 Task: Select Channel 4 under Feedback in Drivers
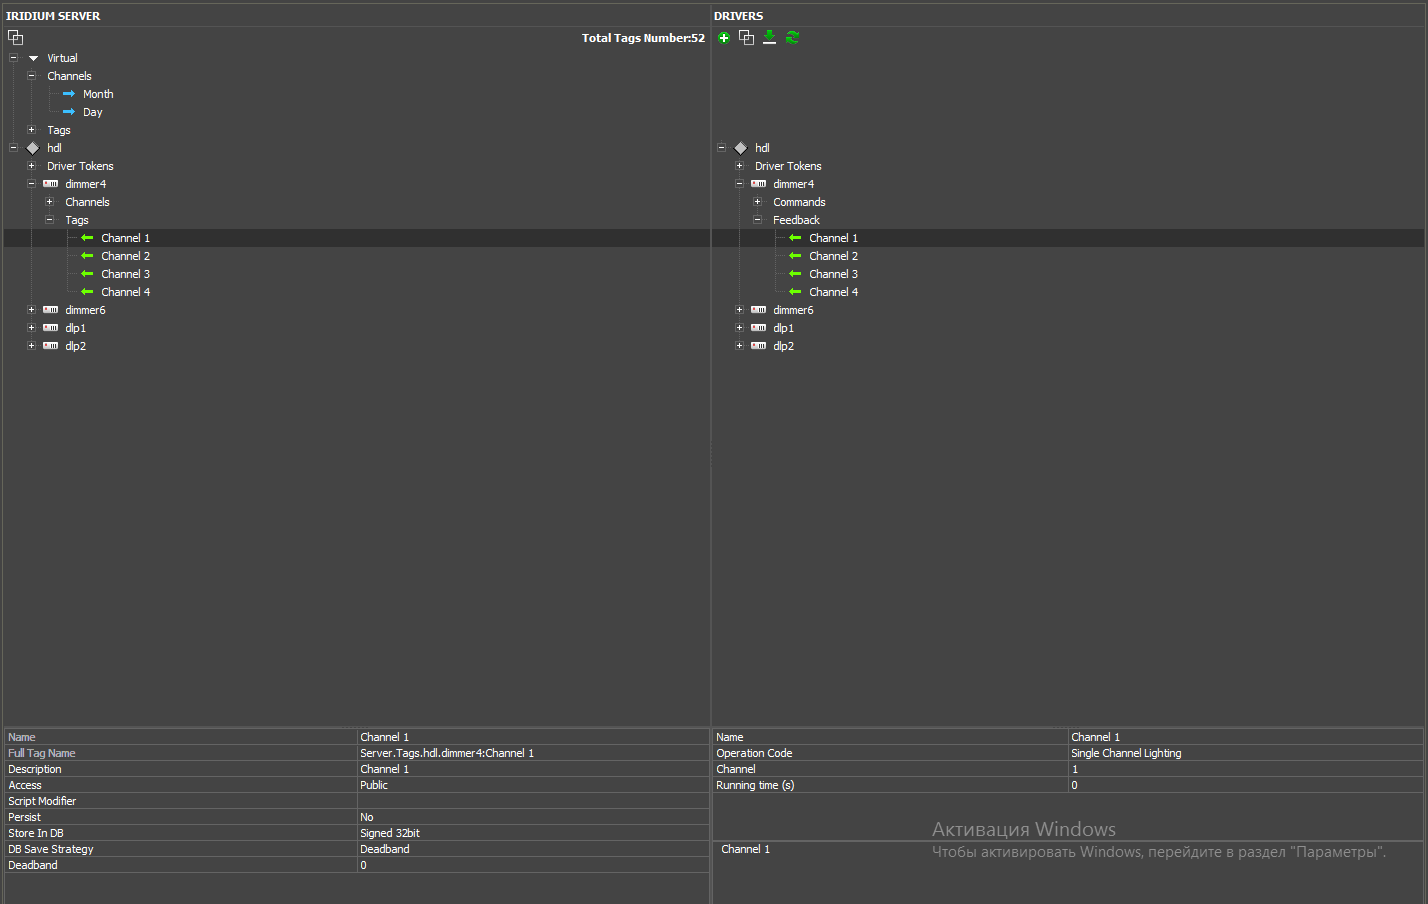pos(833,292)
